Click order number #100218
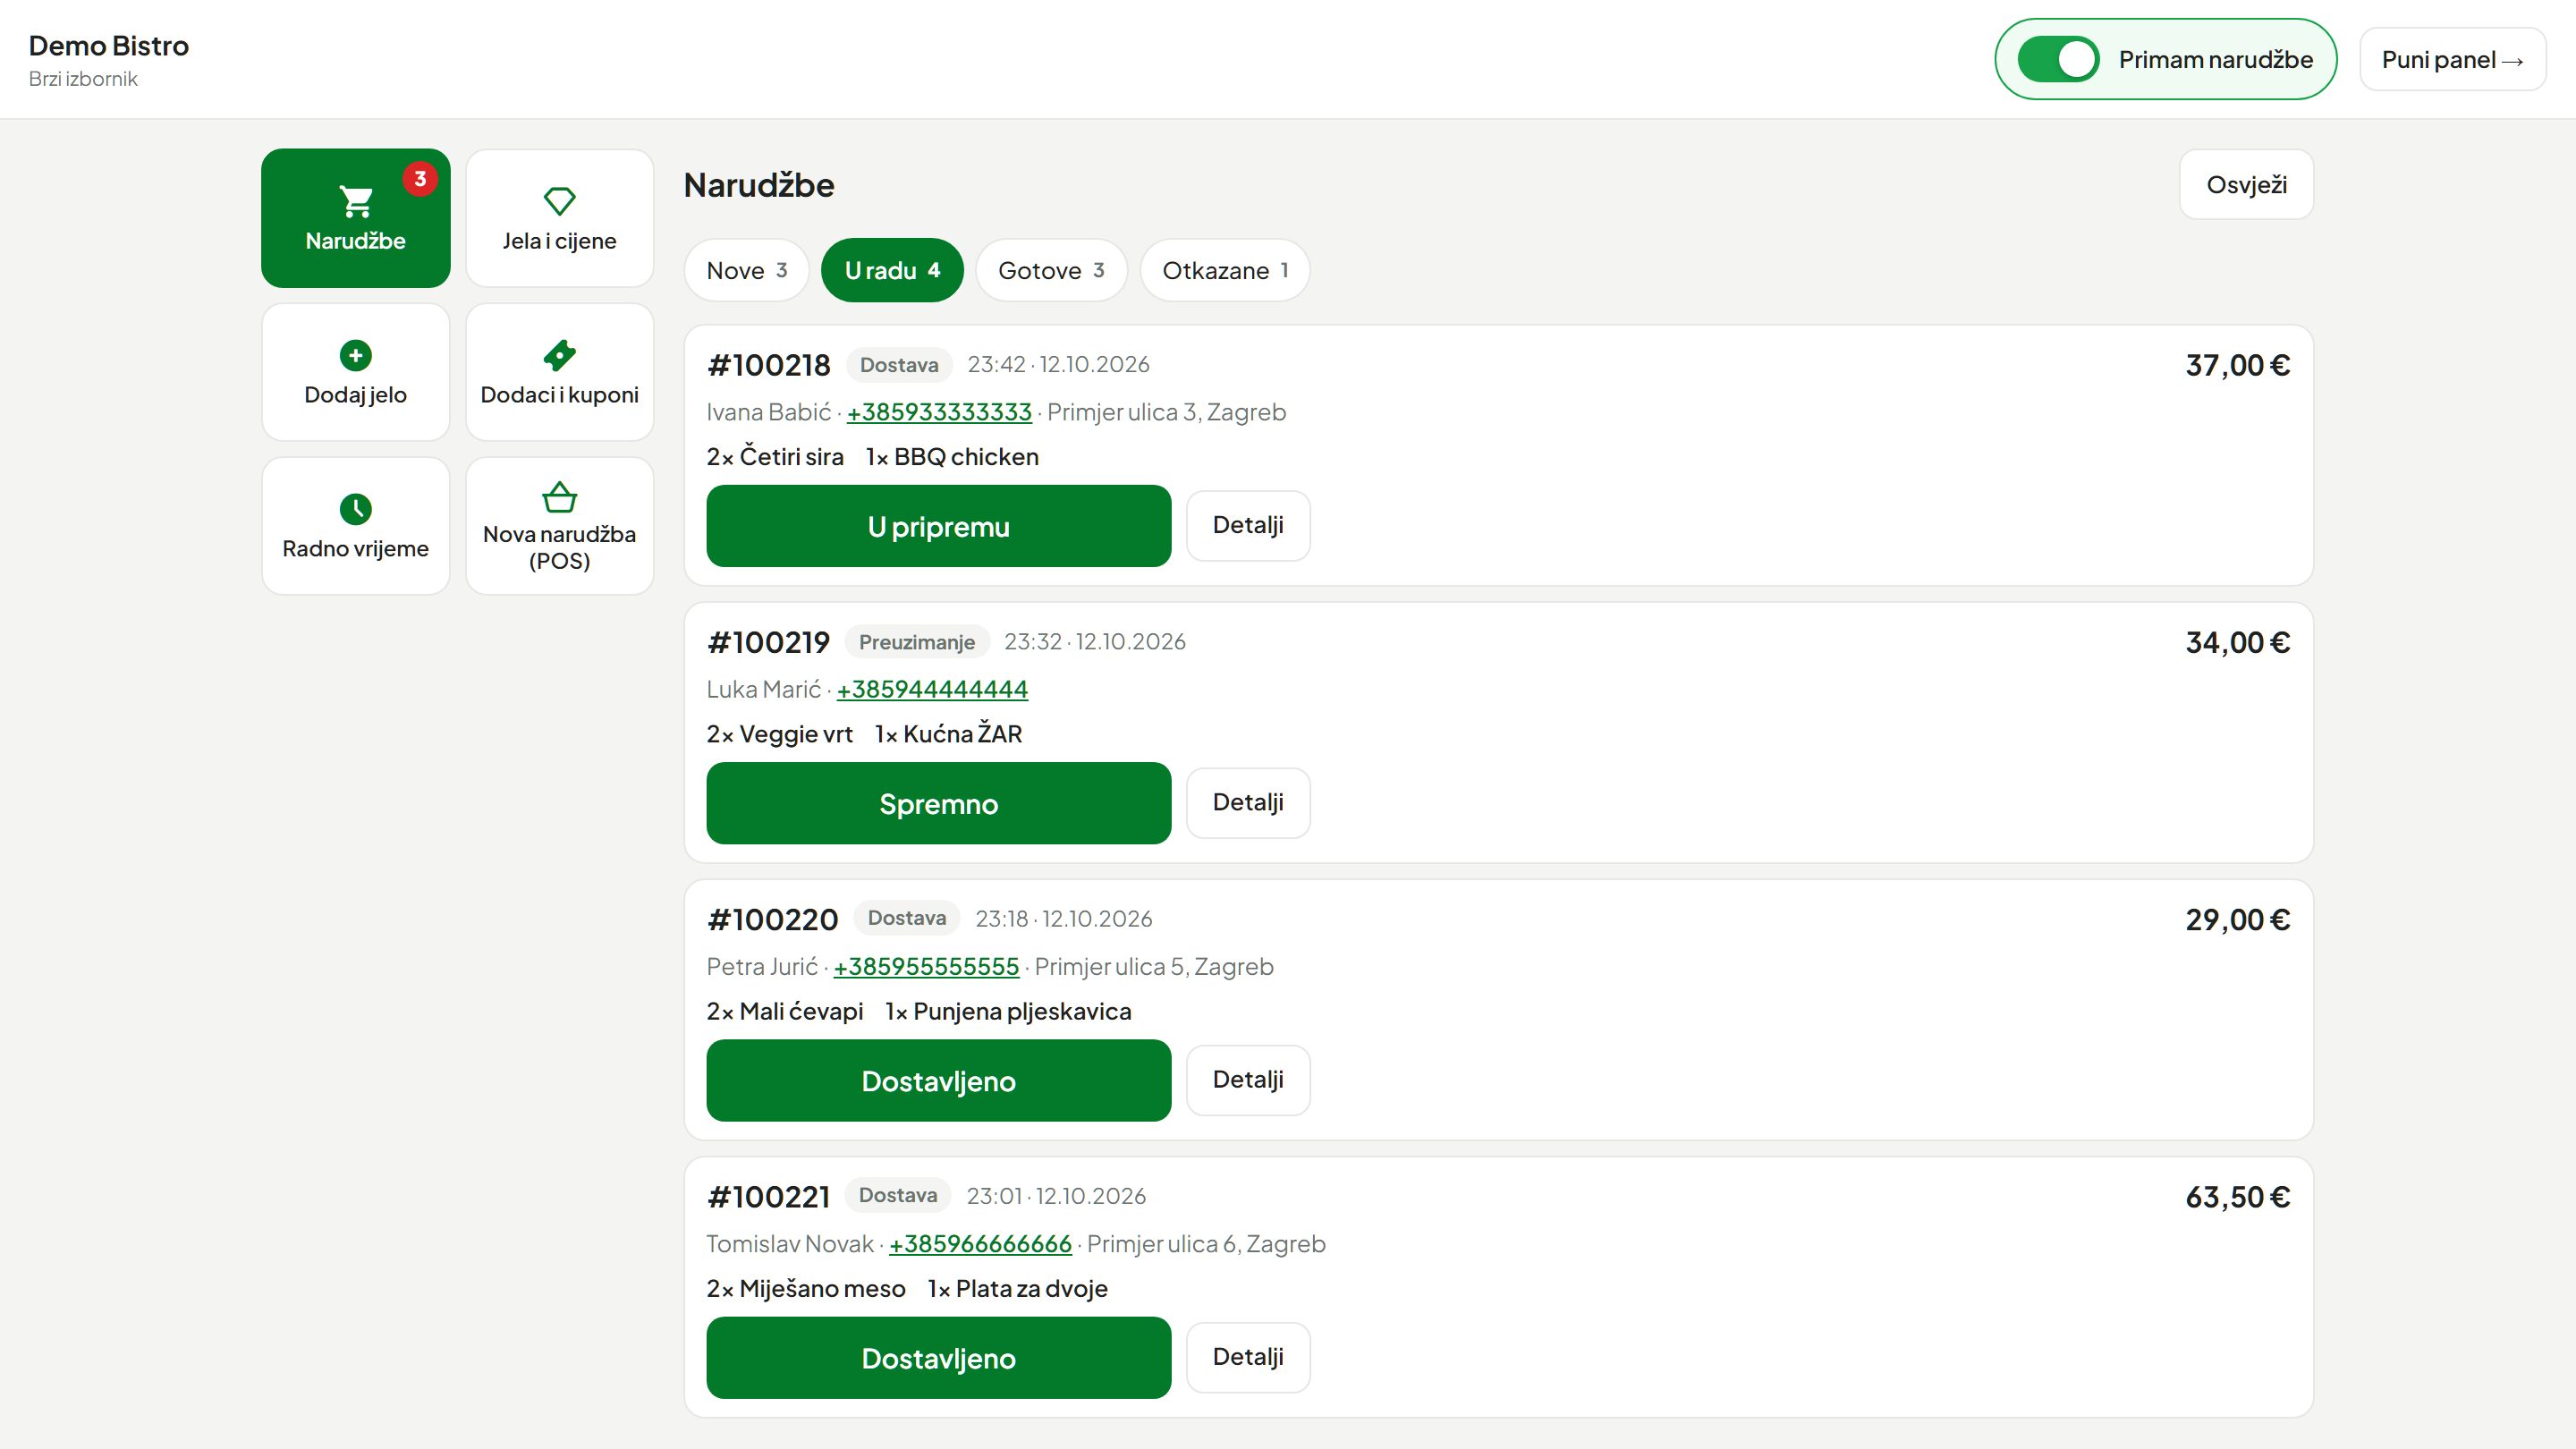2576x1449 pixels. click(768, 365)
